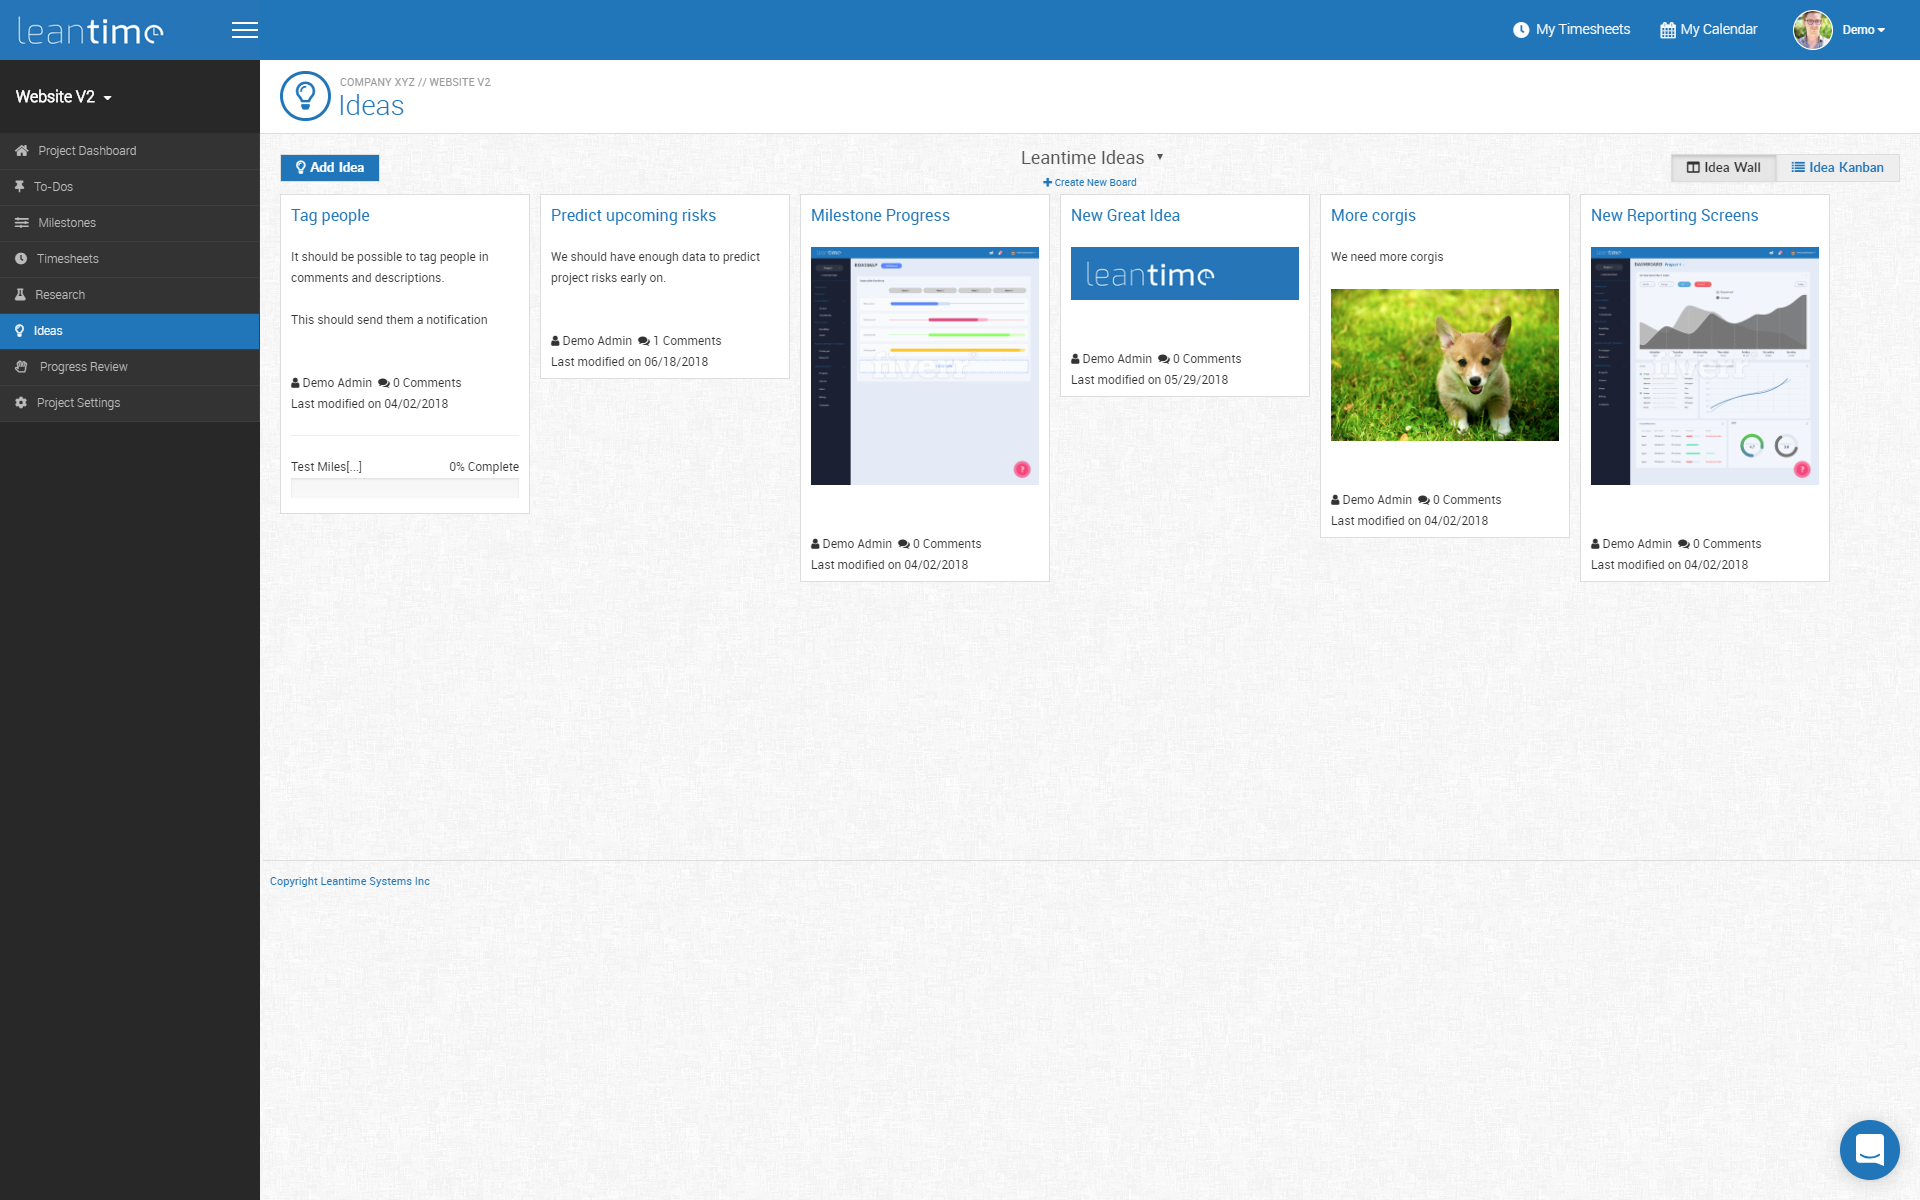Image resolution: width=1920 pixels, height=1200 pixels.
Task: Click the Demo user avatar picture
Action: tap(1812, 30)
